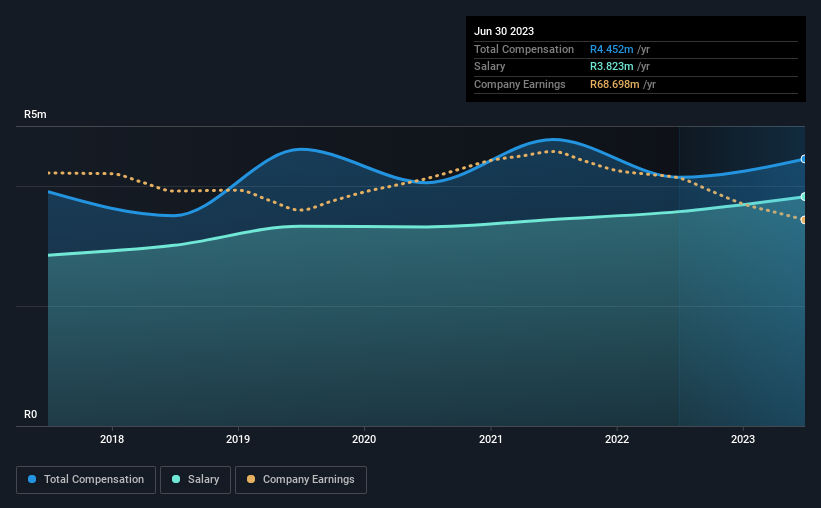Select the orange Company Earnings endpoint marker
This screenshot has width=821, height=508.
tap(804, 220)
